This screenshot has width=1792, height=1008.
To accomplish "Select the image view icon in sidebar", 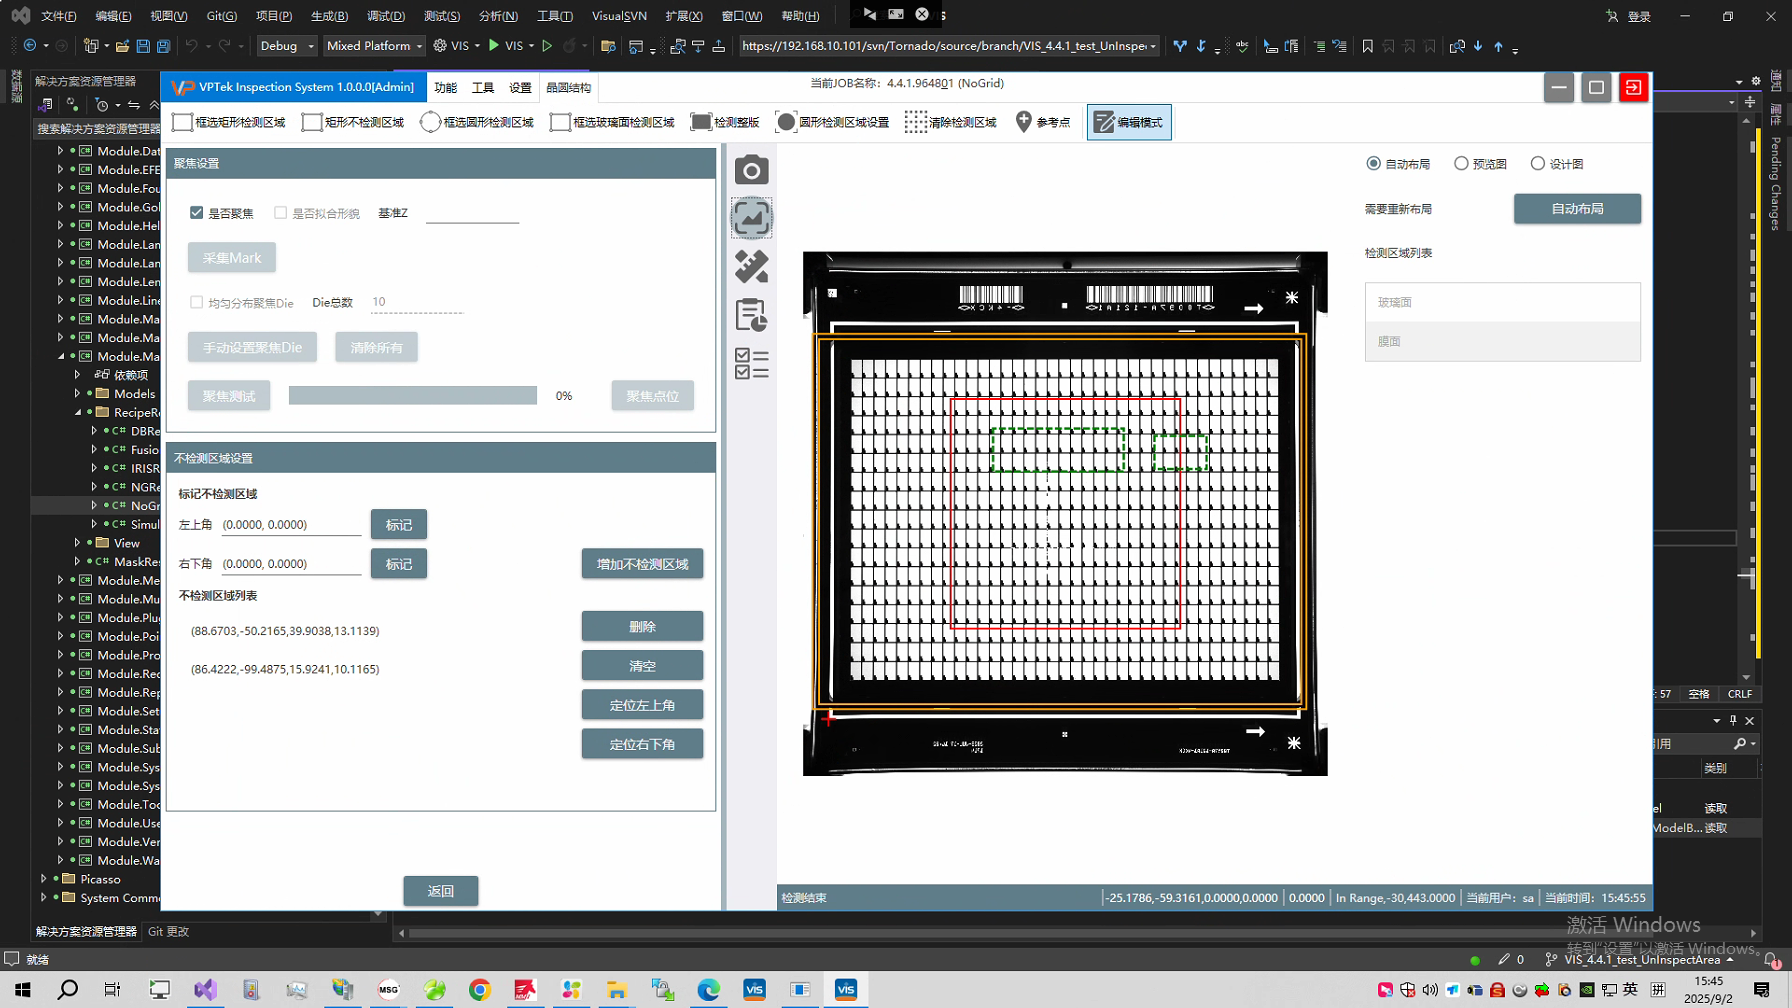I will [751, 218].
